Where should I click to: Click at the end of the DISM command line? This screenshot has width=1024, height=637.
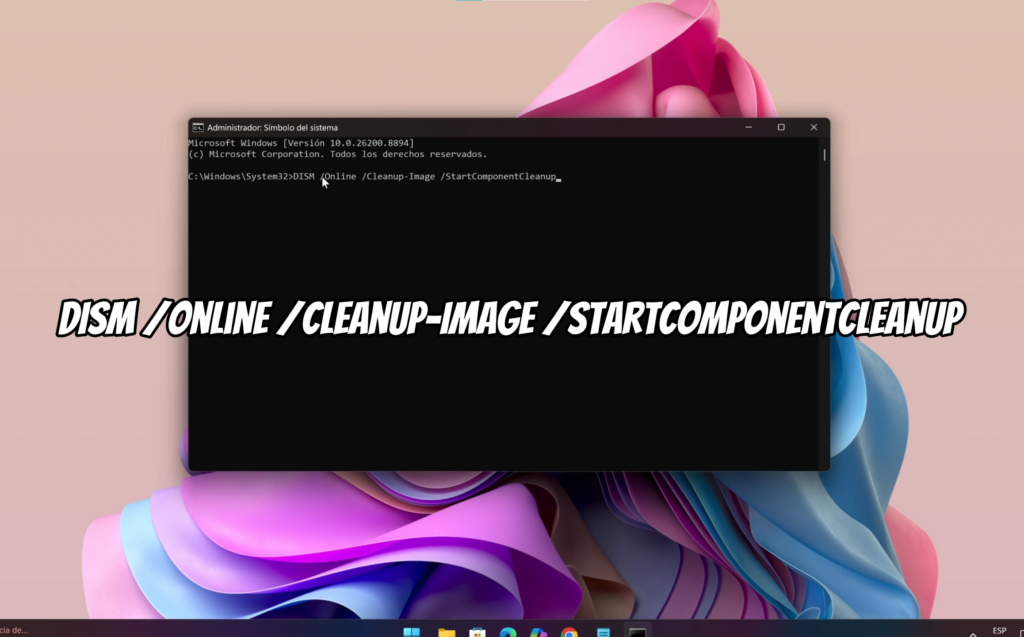pos(559,176)
